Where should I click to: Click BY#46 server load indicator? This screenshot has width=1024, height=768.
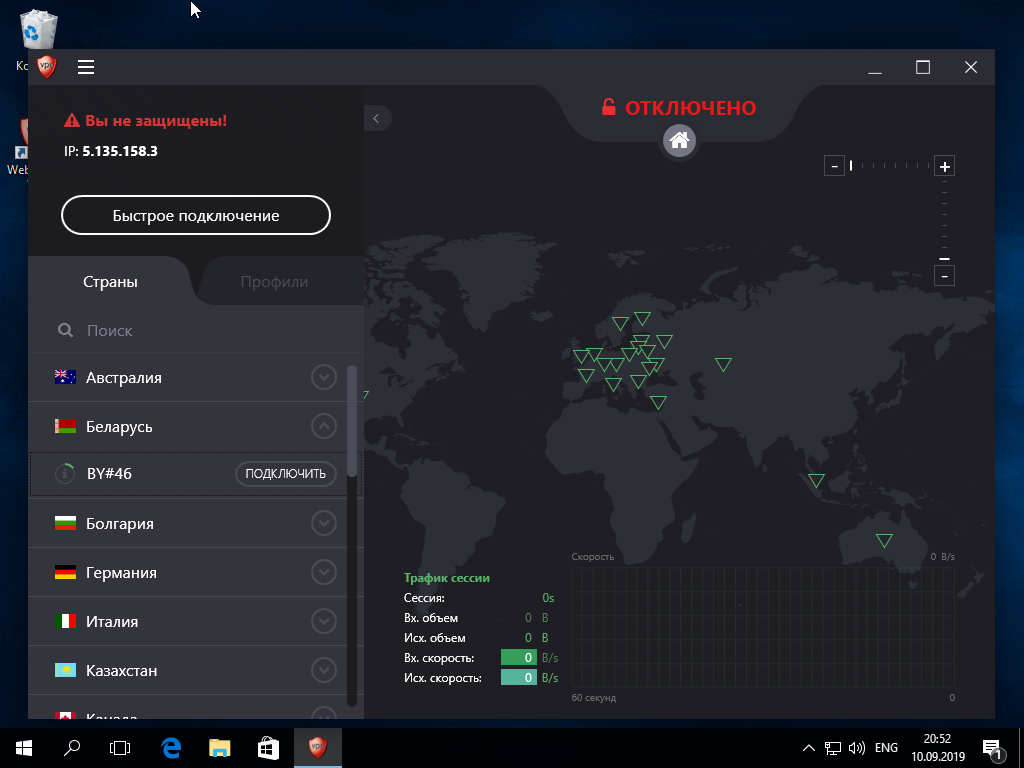pyautogui.click(x=65, y=474)
